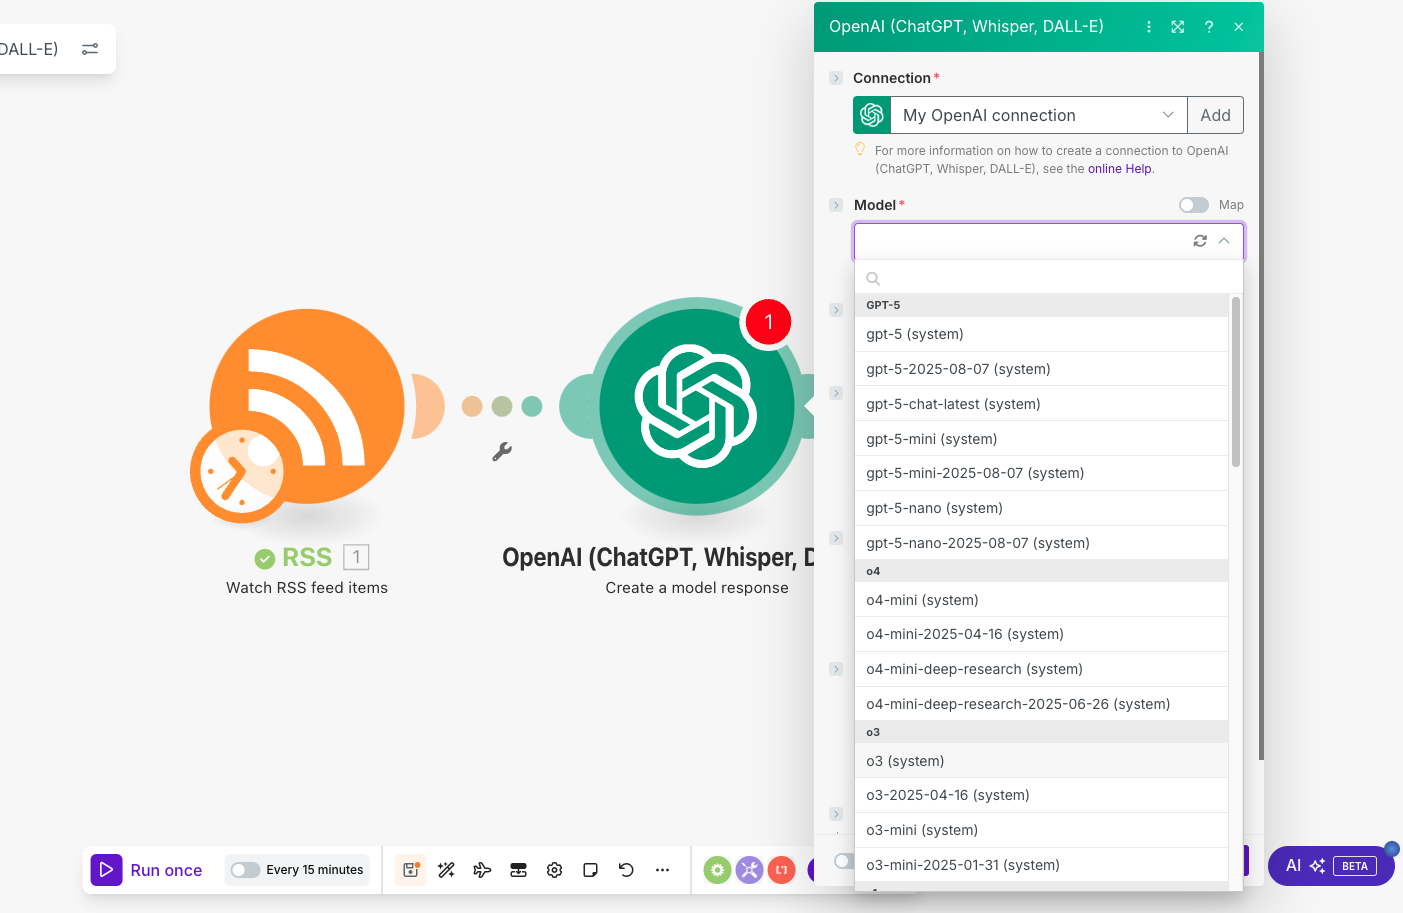This screenshot has height=913, width=1403.
Task: Select o3-mini-2025-01-31 (system)
Action: 1041,865
